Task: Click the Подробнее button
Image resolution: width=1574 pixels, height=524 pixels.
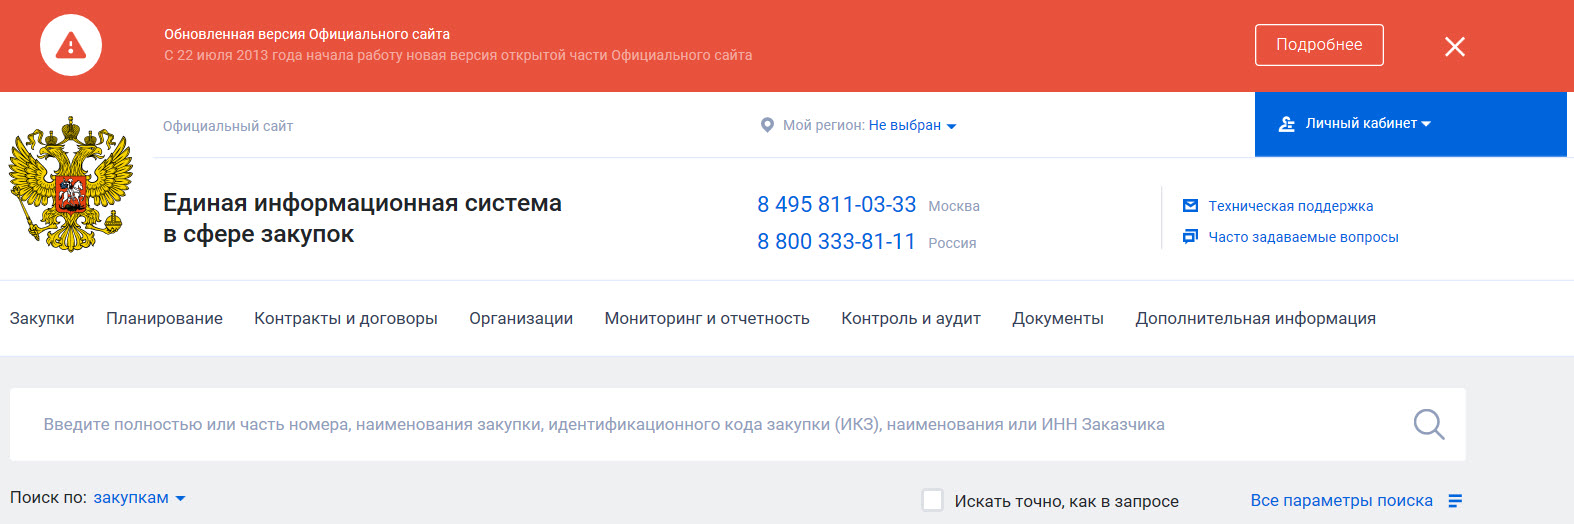Action: point(1318,45)
